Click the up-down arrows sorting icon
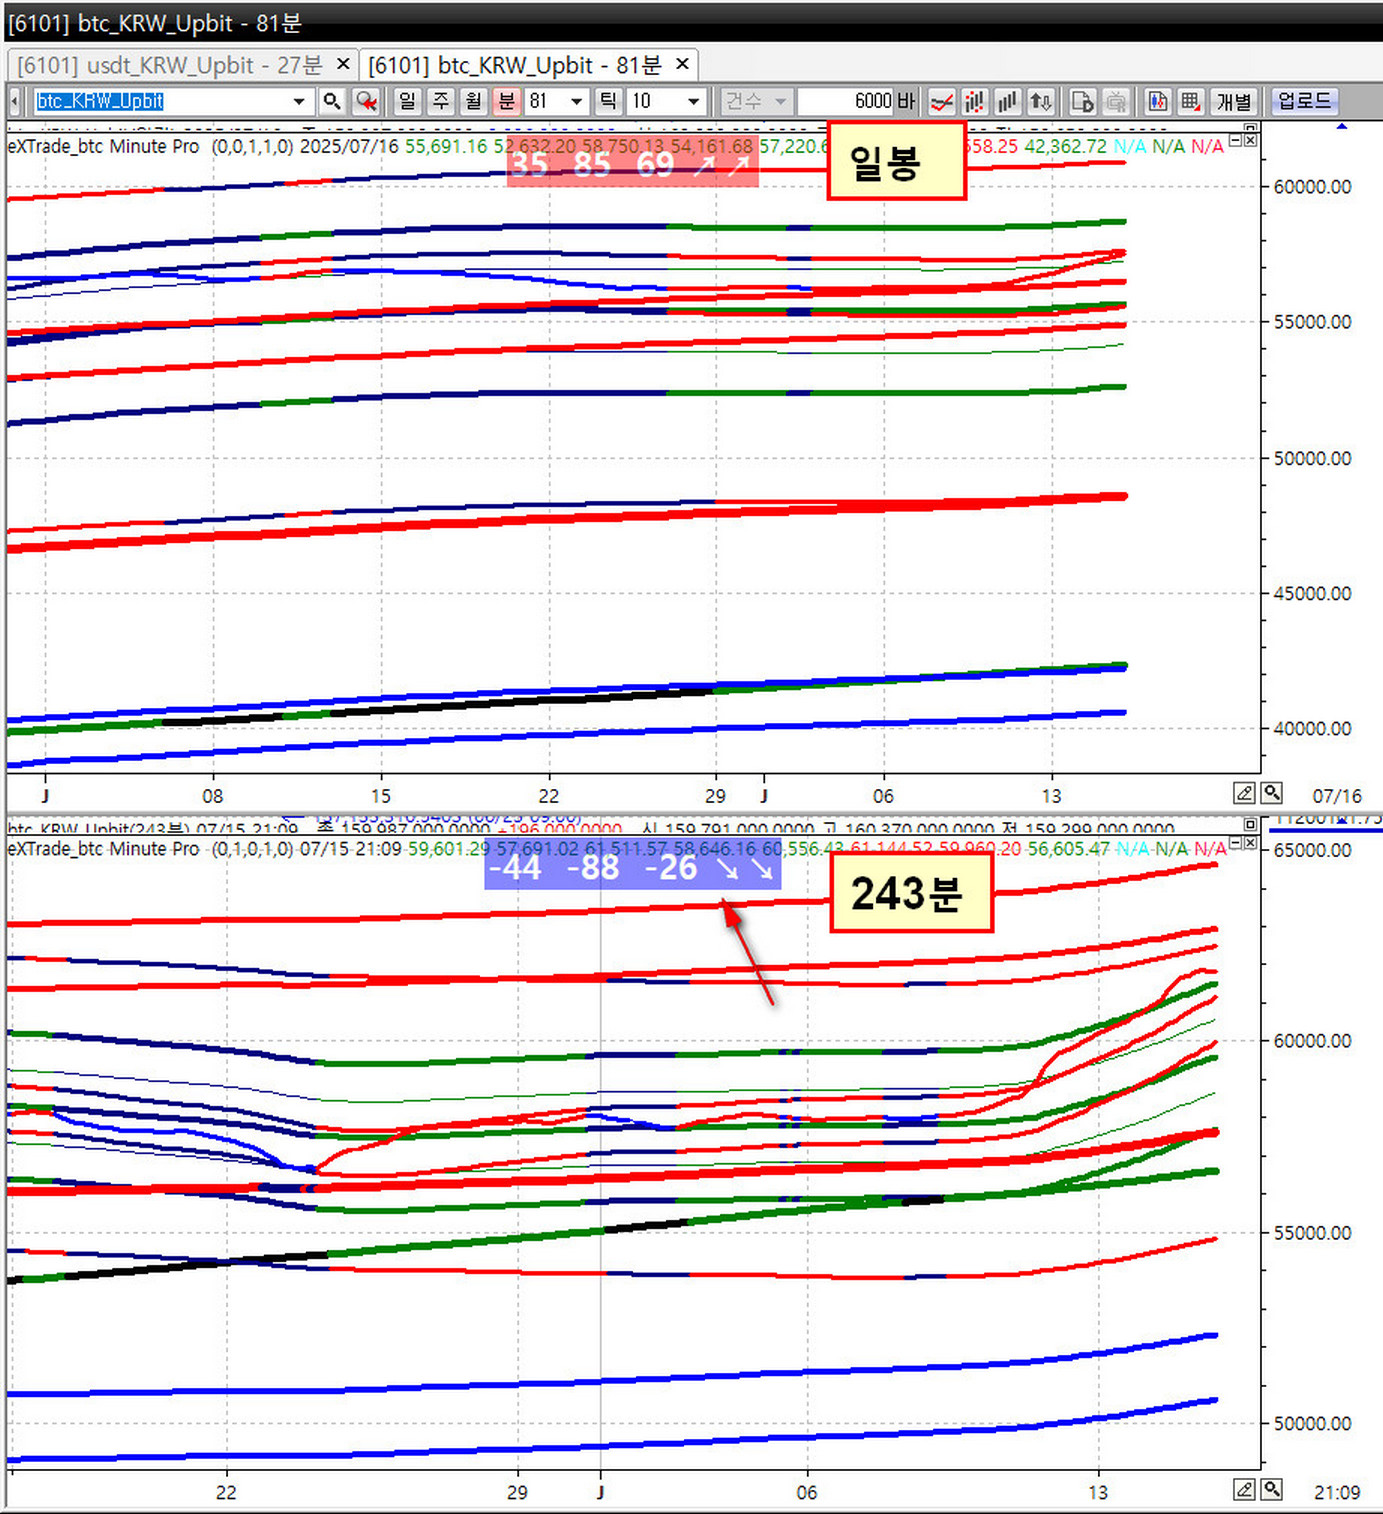The image size is (1383, 1514). pos(1040,101)
